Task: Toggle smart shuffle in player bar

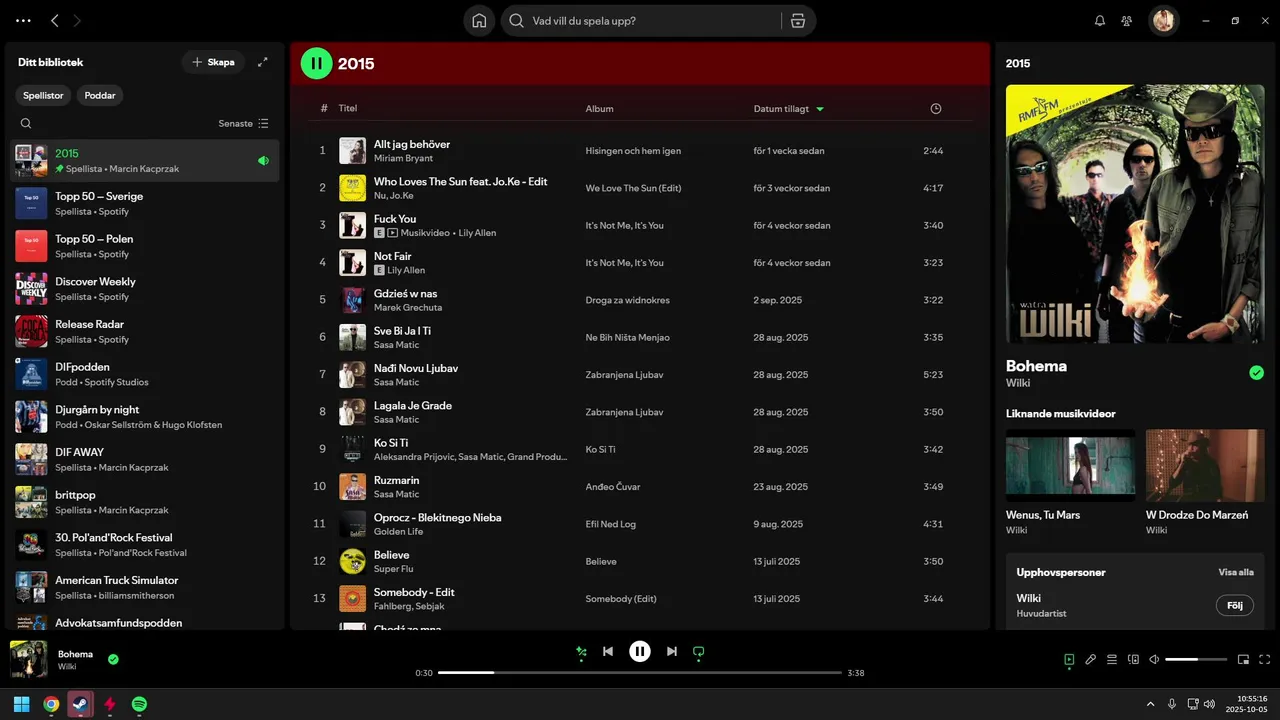Action: tap(580, 652)
